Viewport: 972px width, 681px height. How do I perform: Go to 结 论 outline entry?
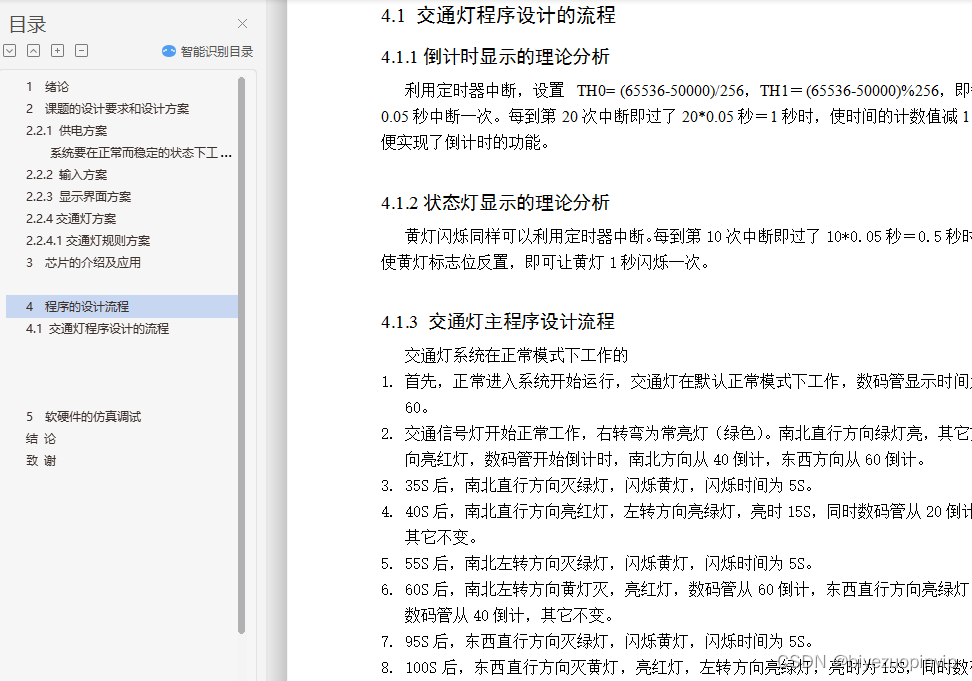pos(41,439)
